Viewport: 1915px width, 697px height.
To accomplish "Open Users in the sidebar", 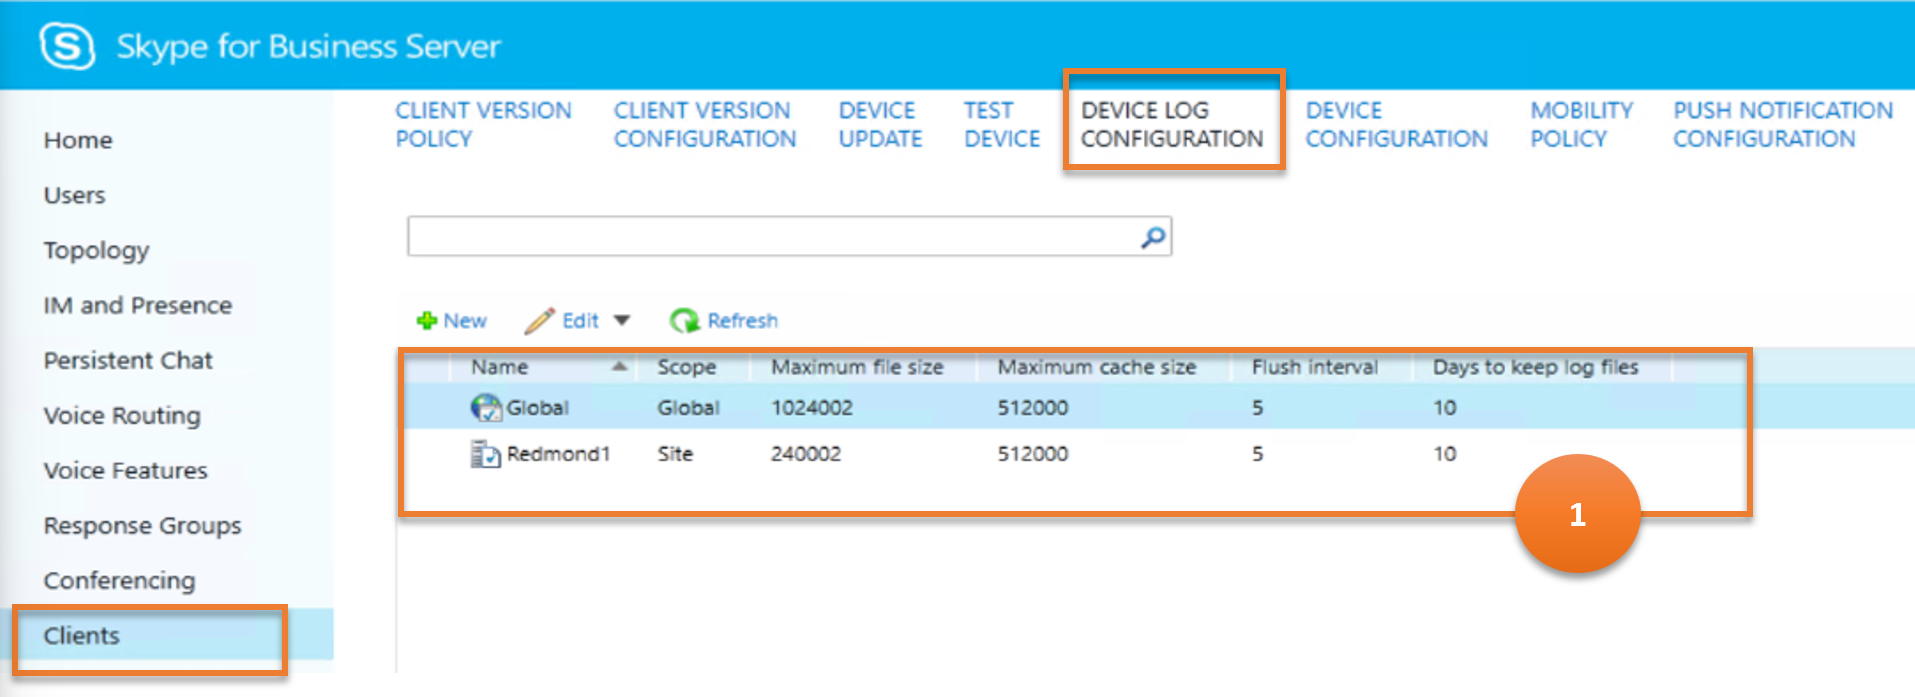I will (x=74, y=195).
